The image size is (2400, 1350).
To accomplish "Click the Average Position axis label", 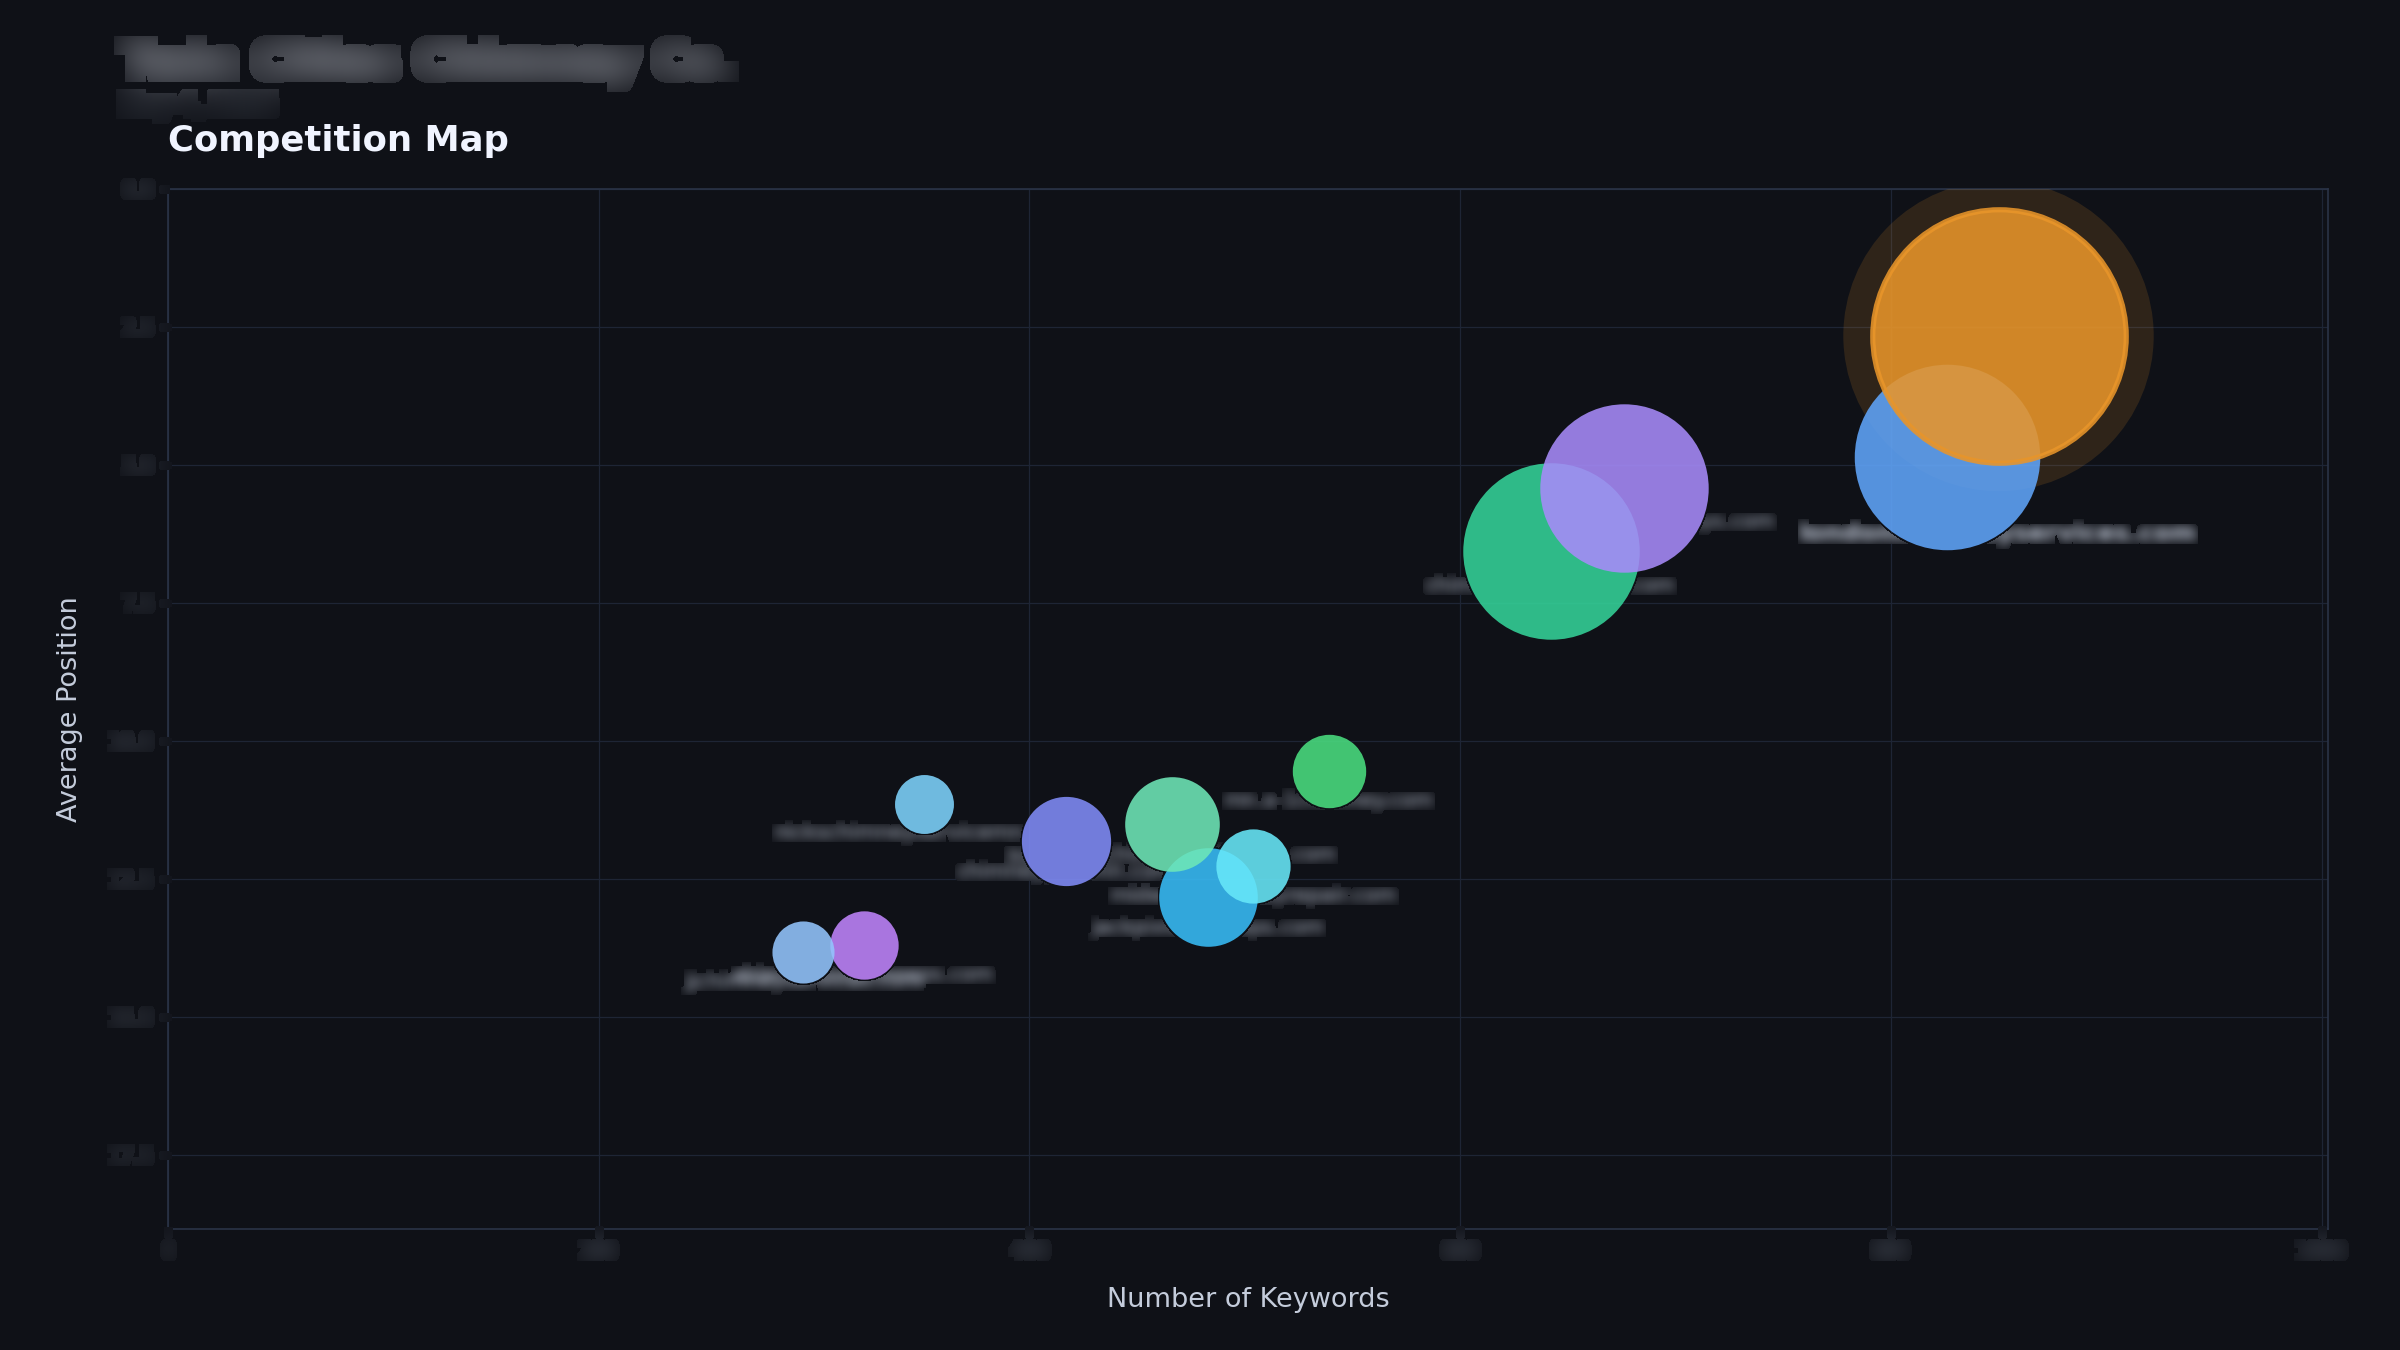I will tap(67, 709).
